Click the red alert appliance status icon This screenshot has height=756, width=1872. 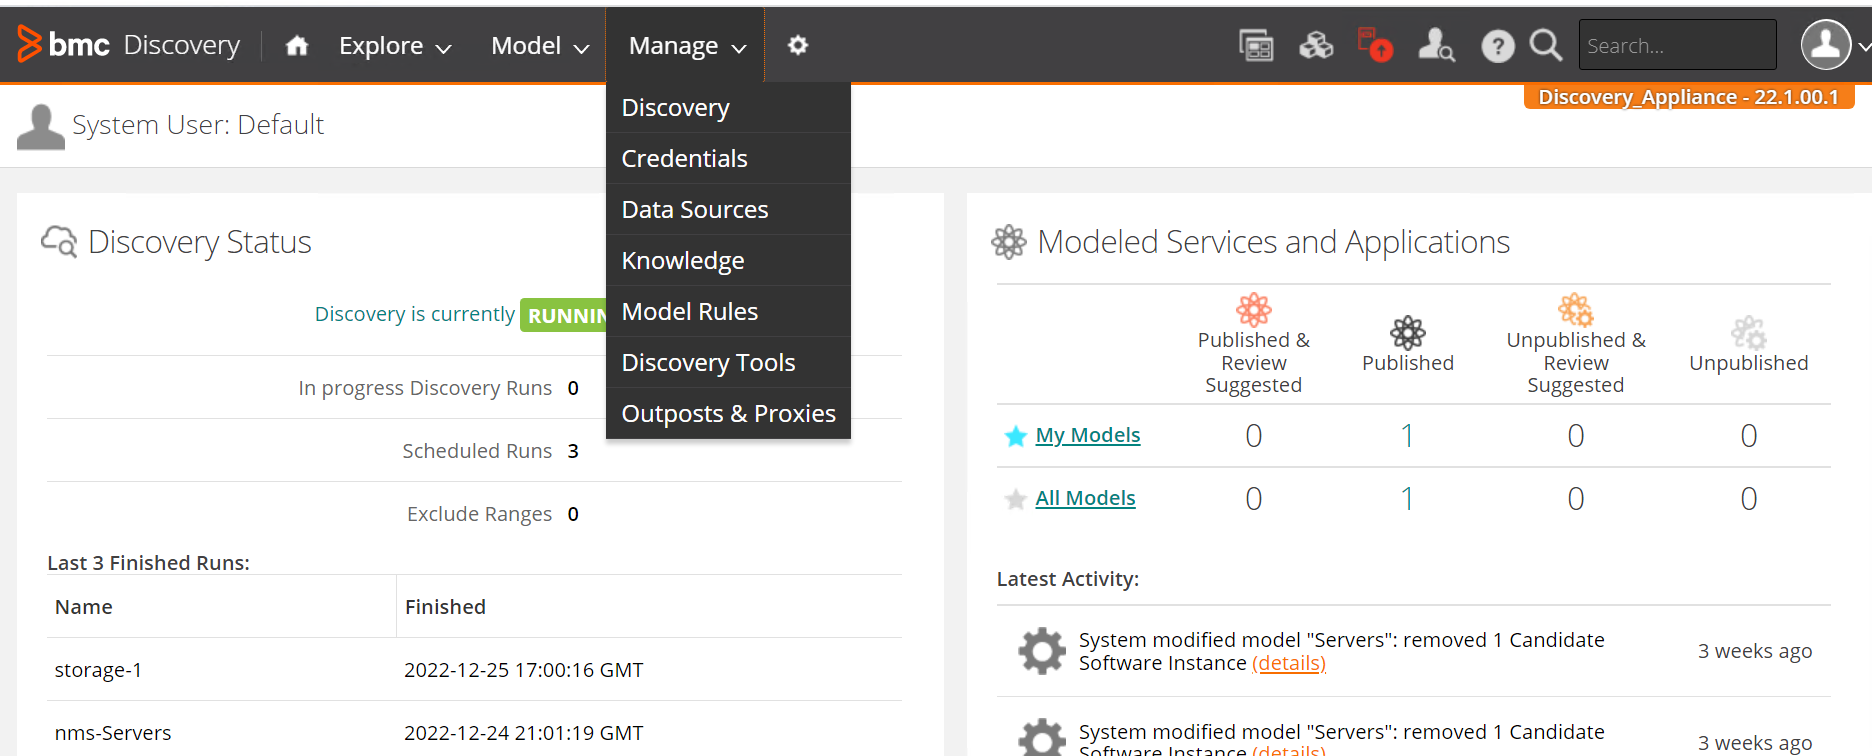1375,45
